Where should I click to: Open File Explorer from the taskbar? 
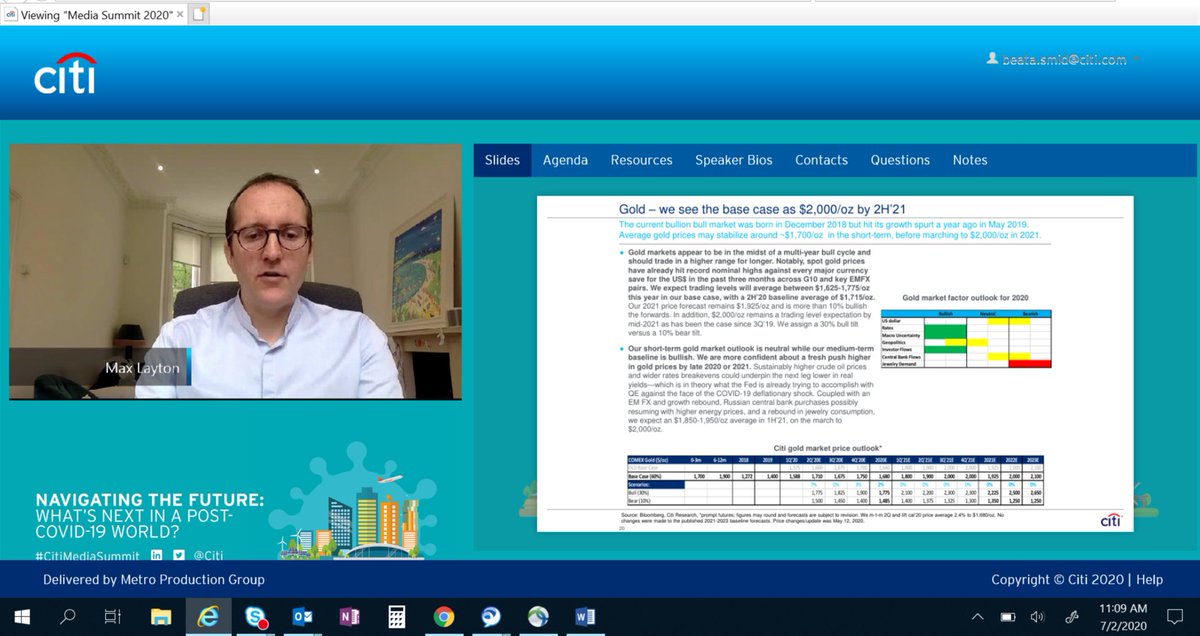coord(161,616)
